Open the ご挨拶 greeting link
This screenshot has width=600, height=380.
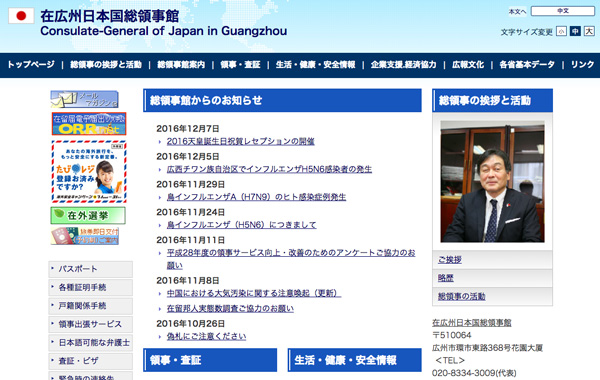pos(450,260)
